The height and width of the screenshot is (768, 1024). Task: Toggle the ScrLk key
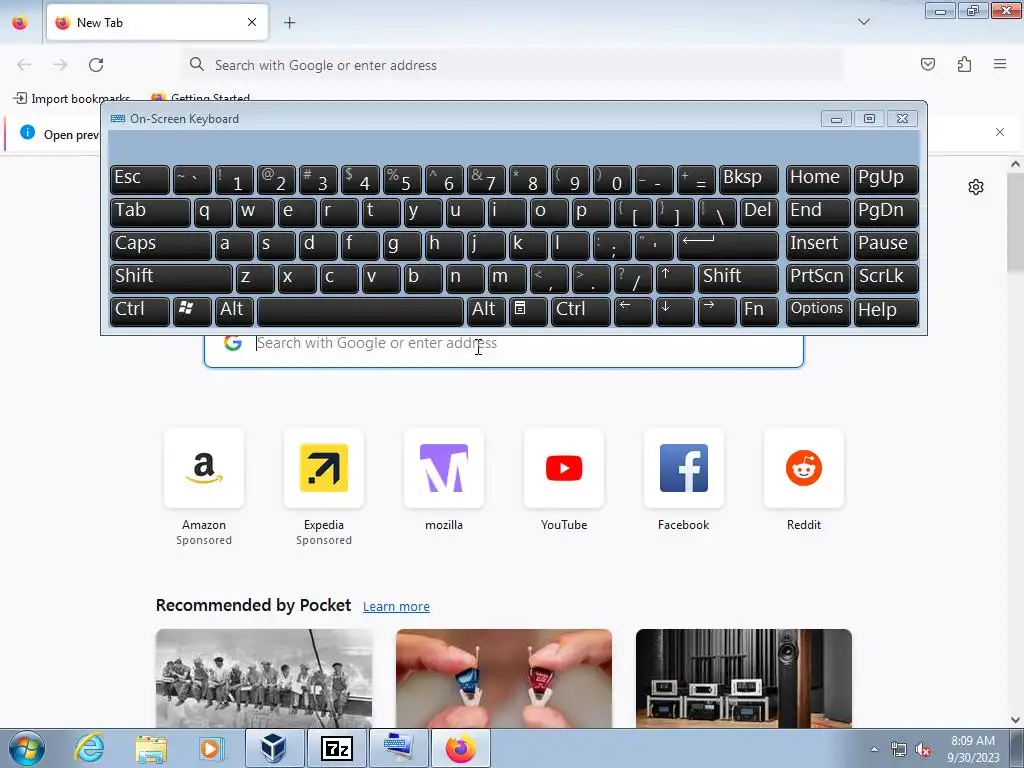(886, 278)
